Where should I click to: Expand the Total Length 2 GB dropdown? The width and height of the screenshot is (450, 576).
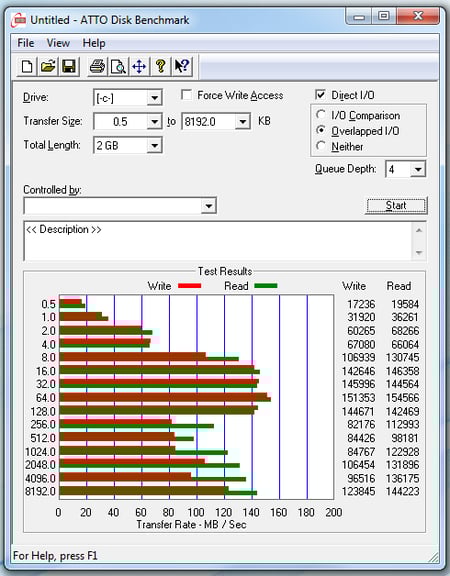[x=155, y=145]
